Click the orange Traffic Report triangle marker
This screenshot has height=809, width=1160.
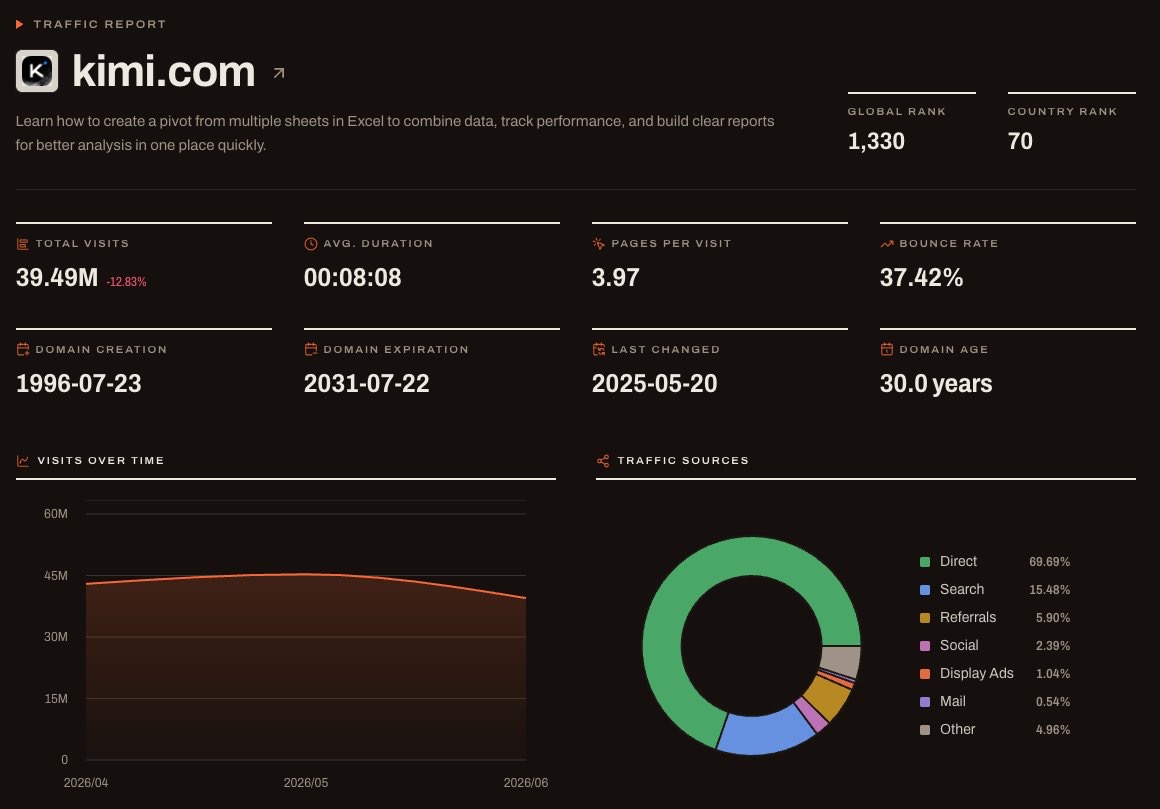point(19,24)
